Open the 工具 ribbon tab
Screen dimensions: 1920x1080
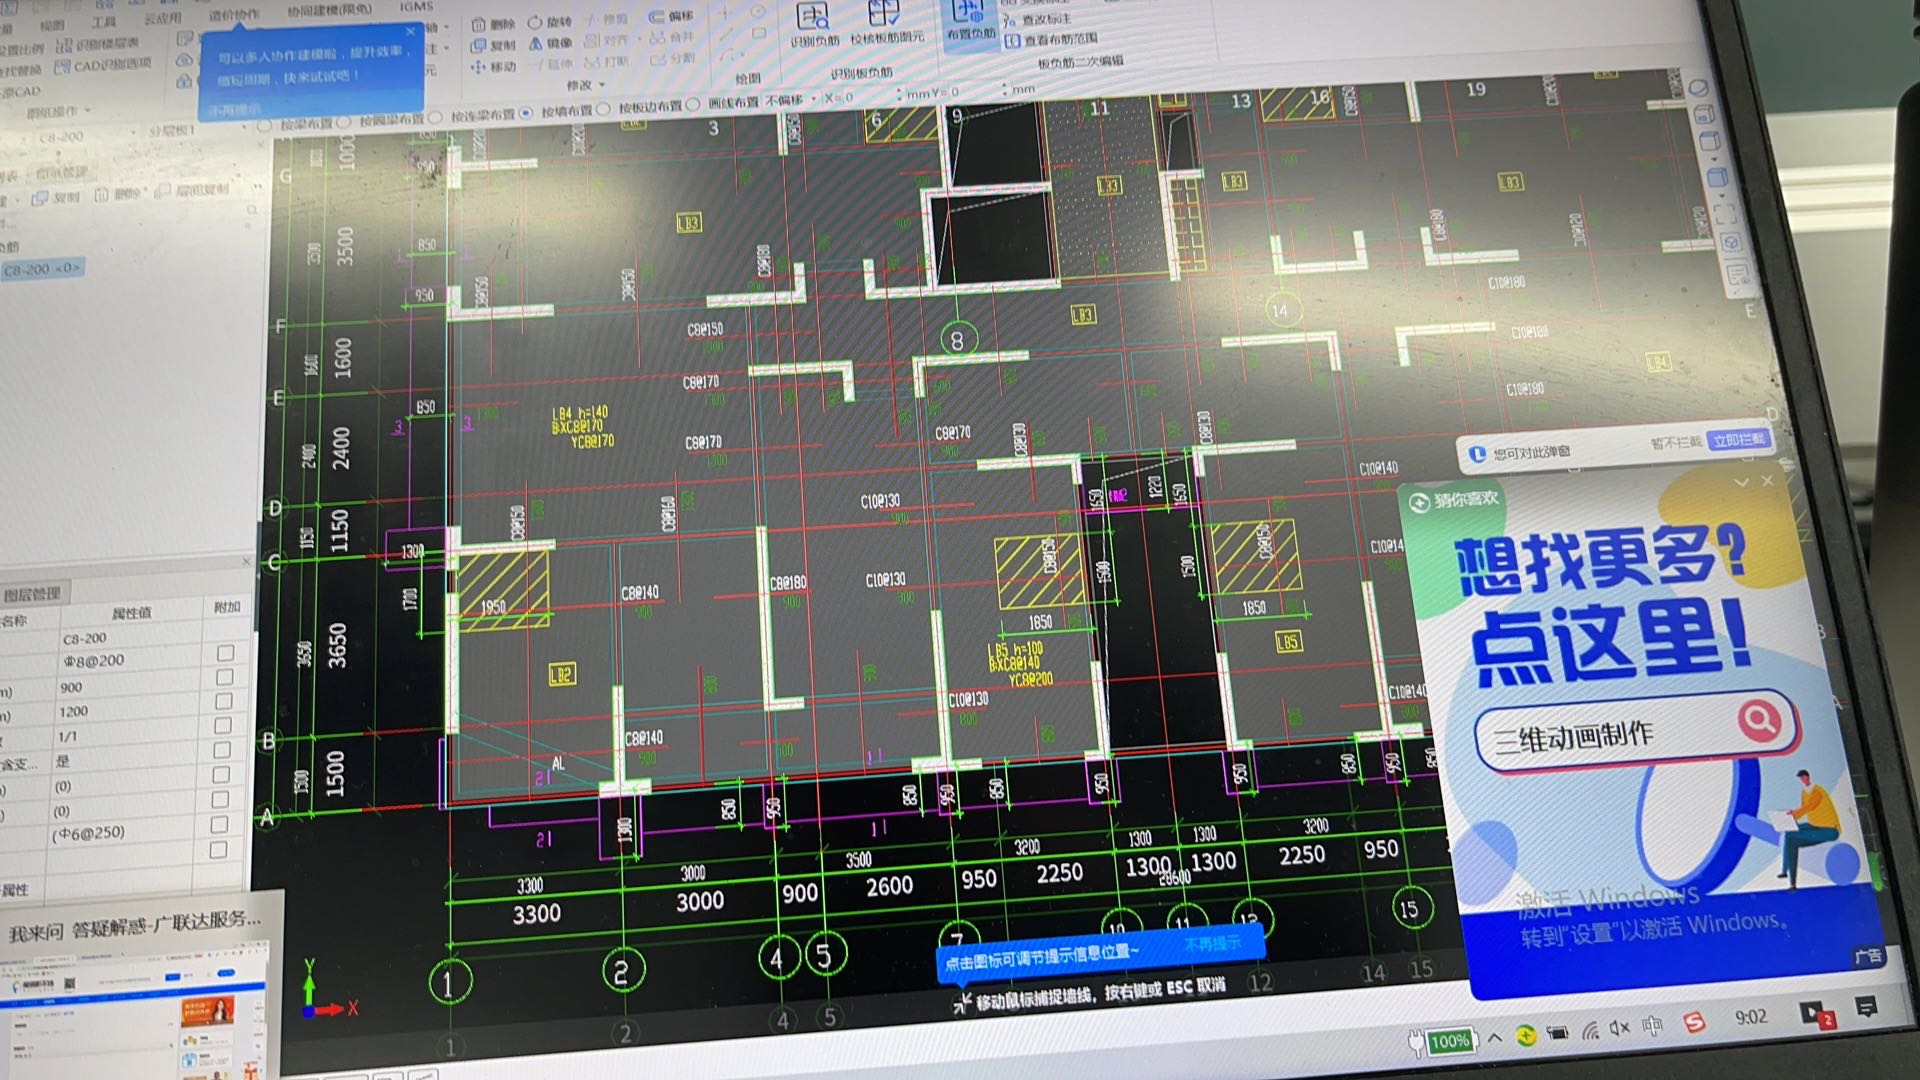pyautogui.click(x=104, y=21)
